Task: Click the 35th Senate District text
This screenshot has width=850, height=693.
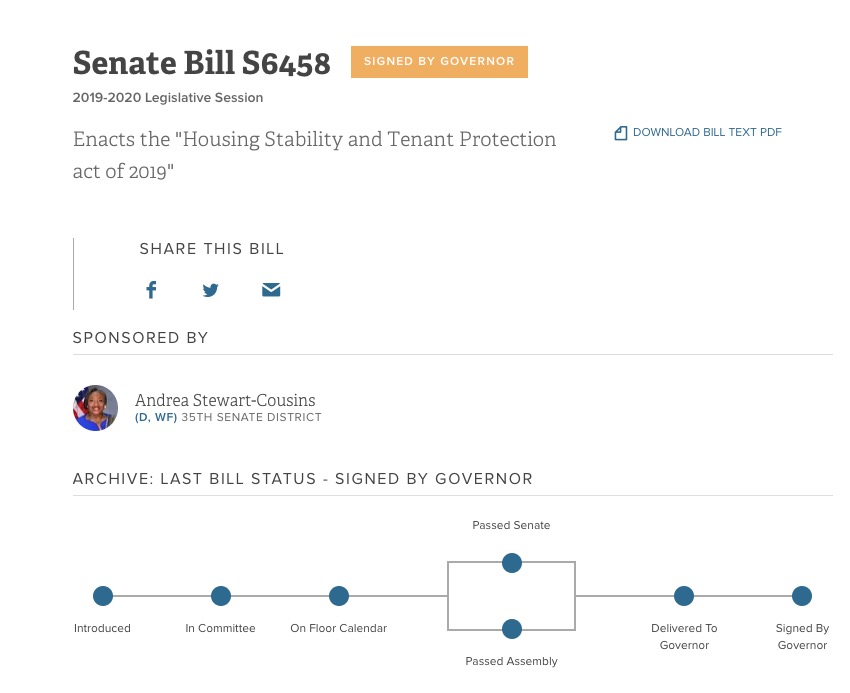Action: [251, 417]
